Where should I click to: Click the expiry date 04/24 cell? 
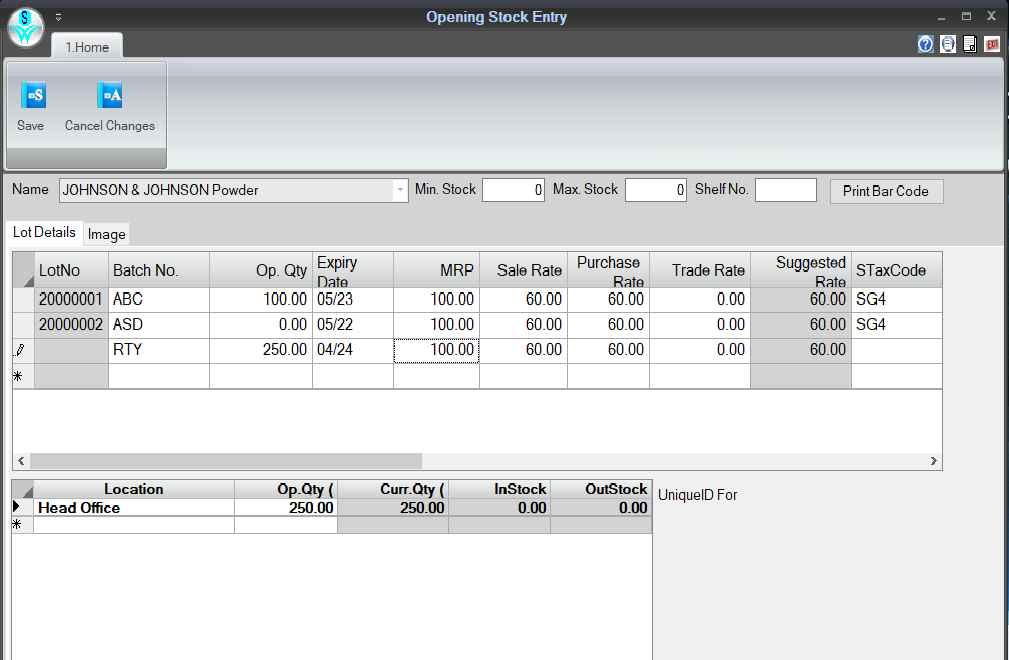(353, 351)
